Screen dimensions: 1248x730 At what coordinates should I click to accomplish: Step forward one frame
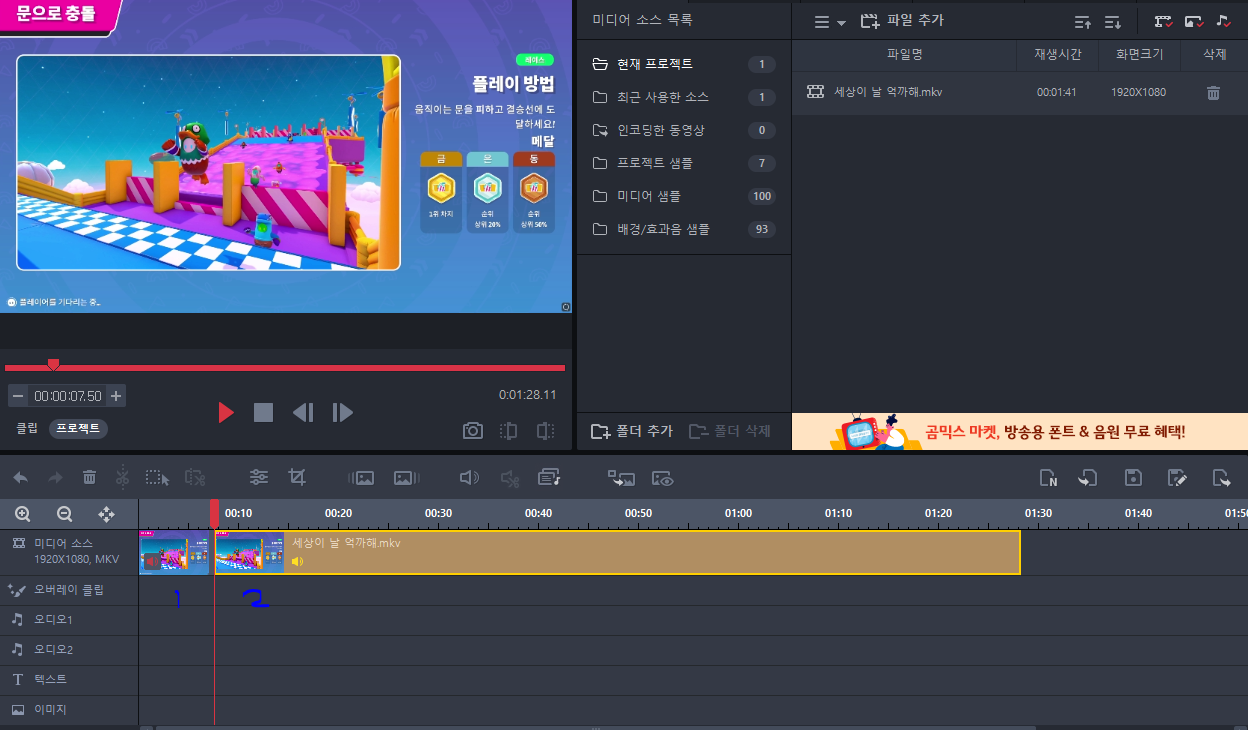[x=342, y=412]
